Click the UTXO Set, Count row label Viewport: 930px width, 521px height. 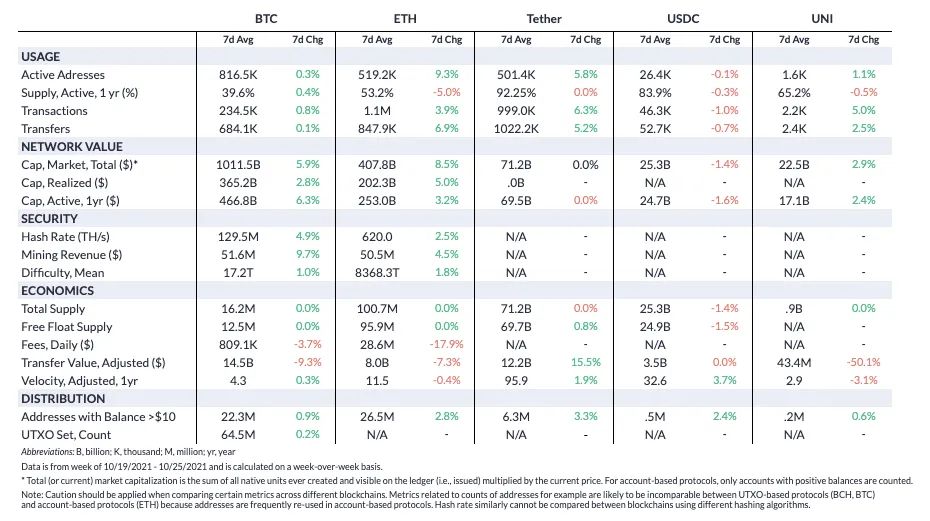pos(66,435)
